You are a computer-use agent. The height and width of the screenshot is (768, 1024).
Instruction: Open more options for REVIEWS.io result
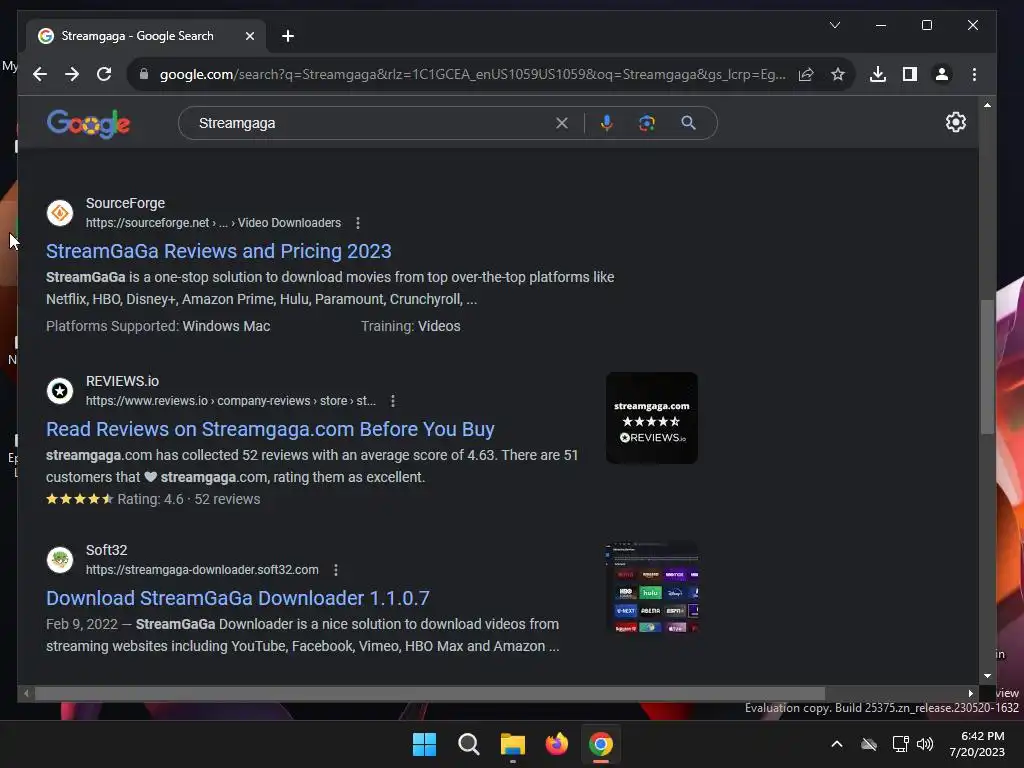coord(392,401)
